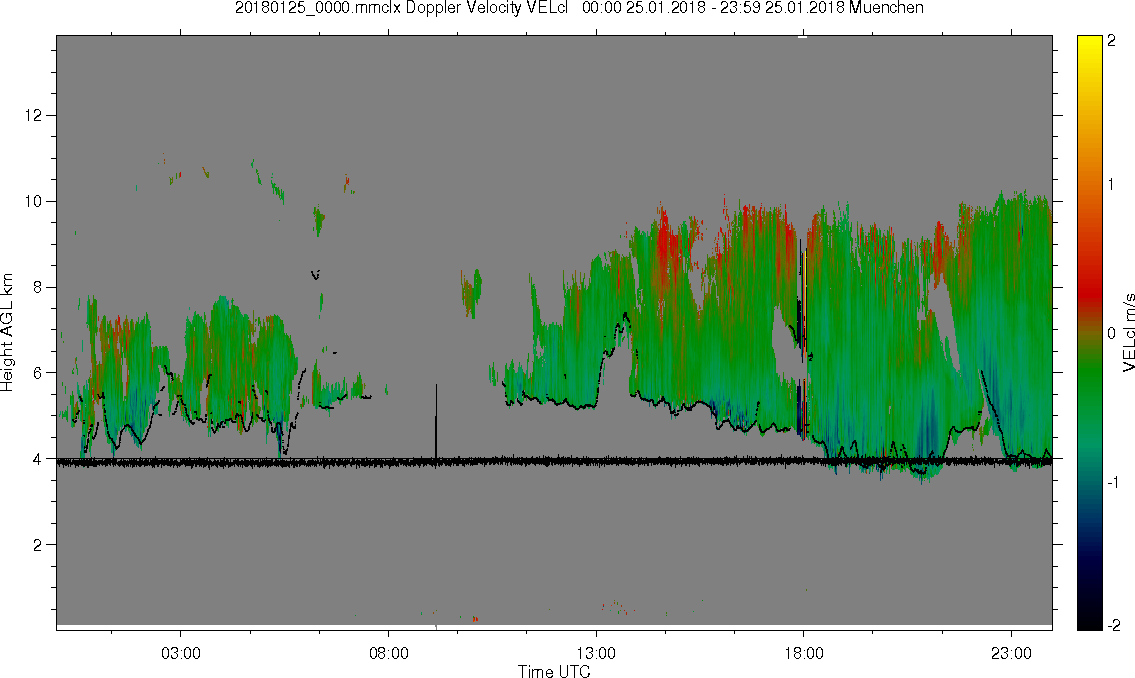Click the 13:00 time tick label
The image size is (1135, 678).
596,653
